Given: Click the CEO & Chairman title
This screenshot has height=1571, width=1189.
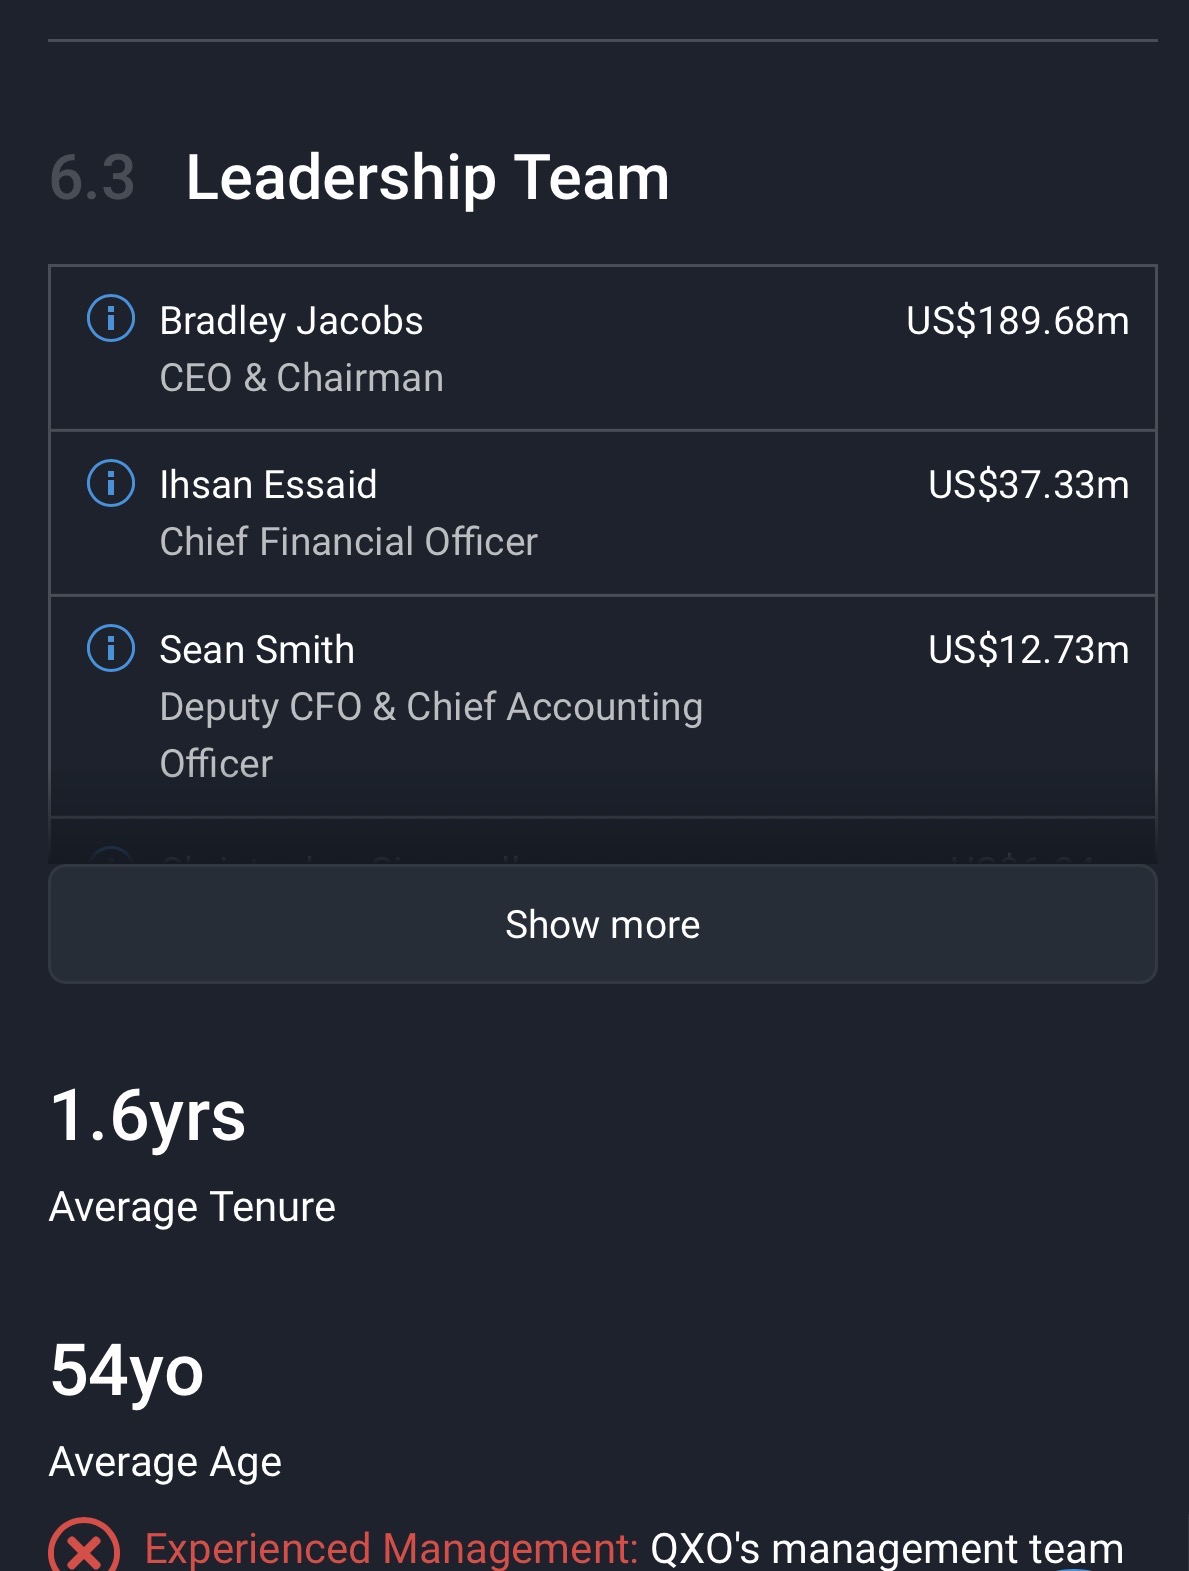Looking at the screenshot, I should (301, 378).
